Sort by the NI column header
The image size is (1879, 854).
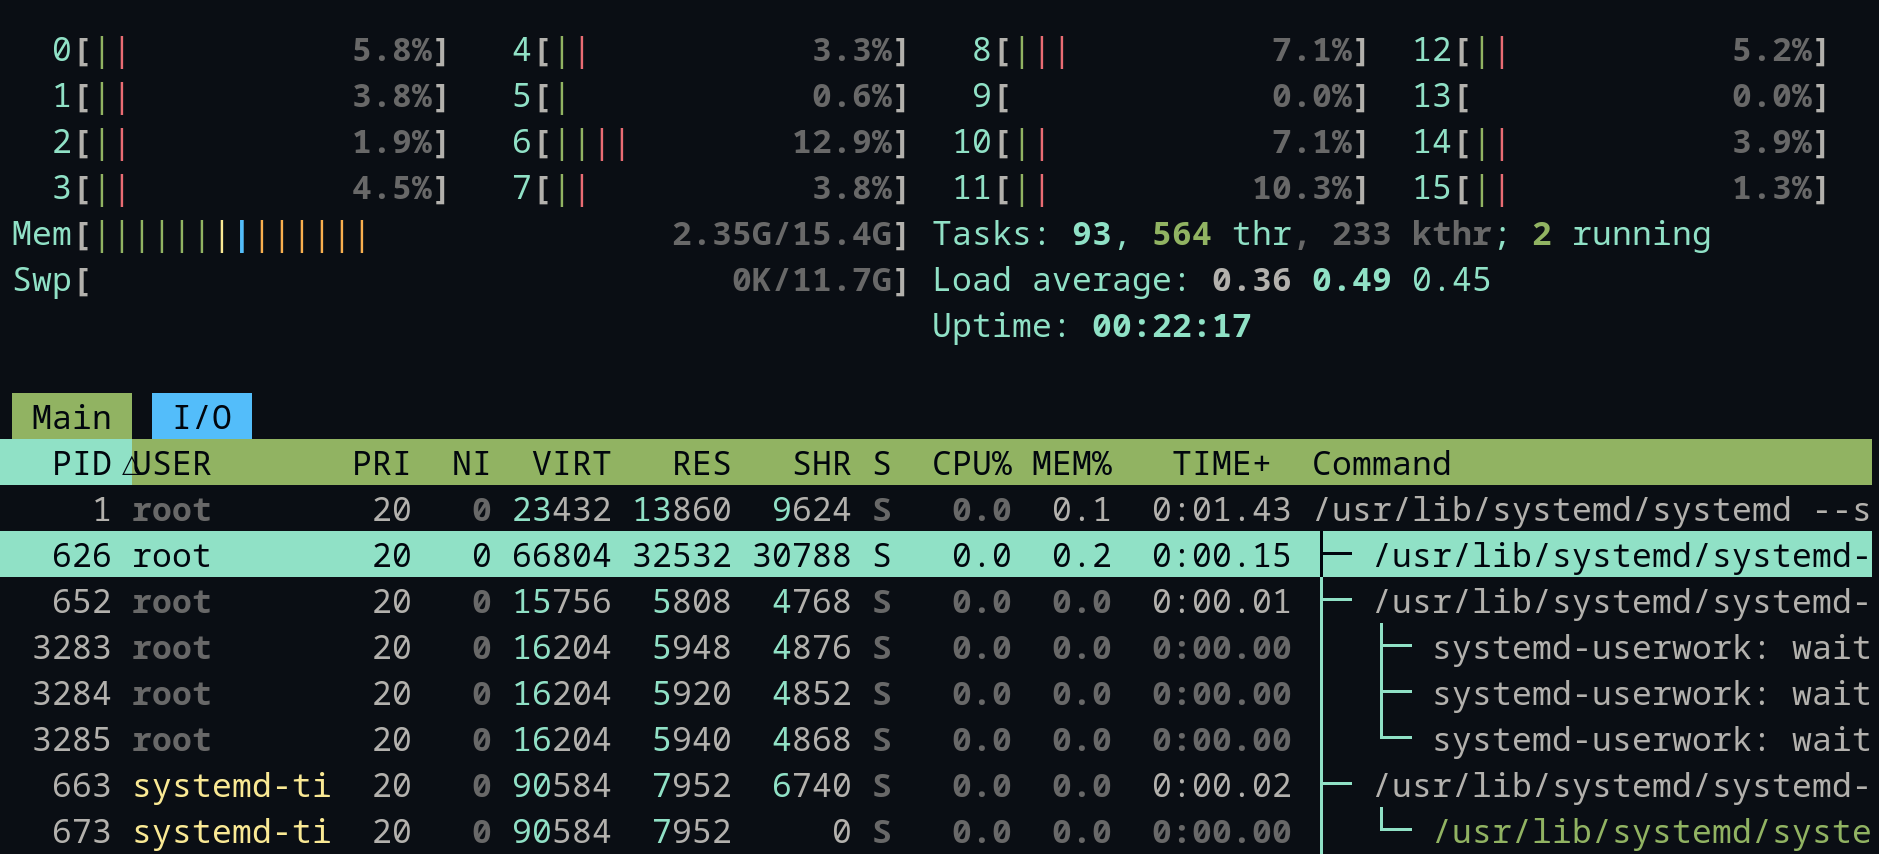(471, 463)
